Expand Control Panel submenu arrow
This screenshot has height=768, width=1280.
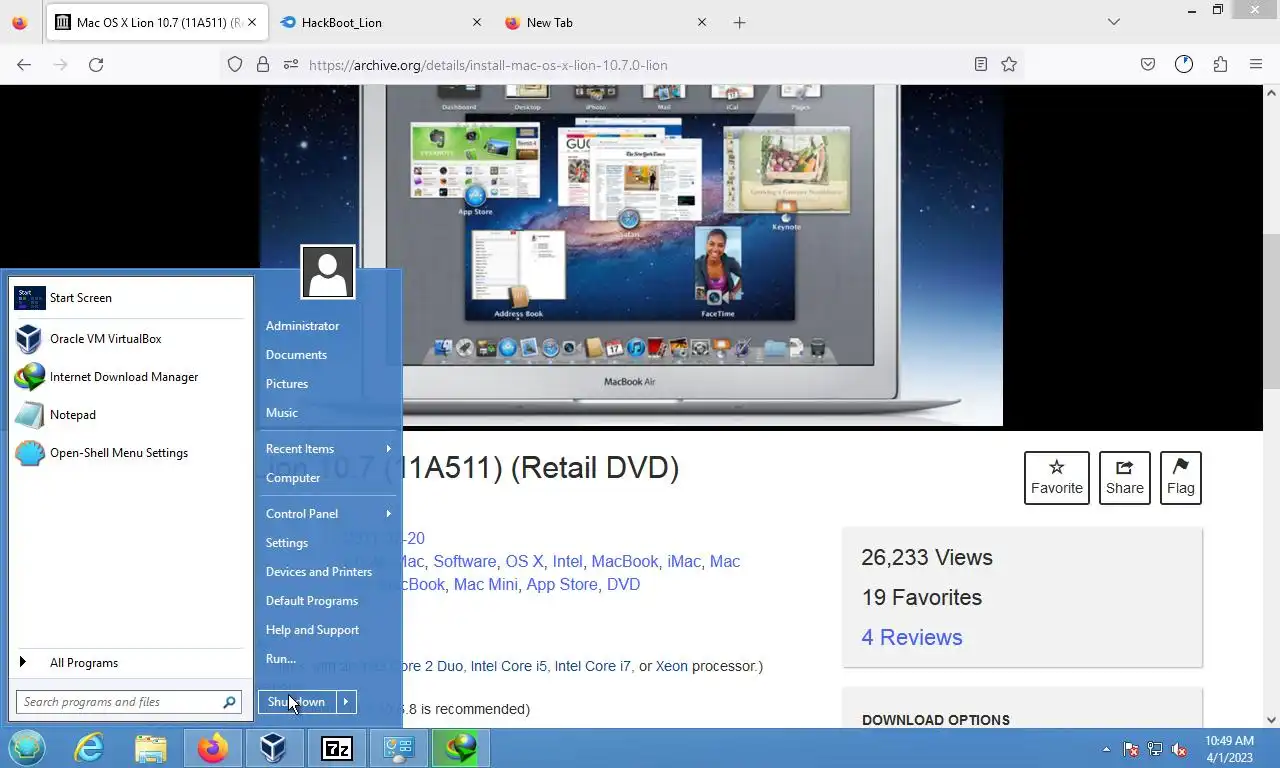388,514
